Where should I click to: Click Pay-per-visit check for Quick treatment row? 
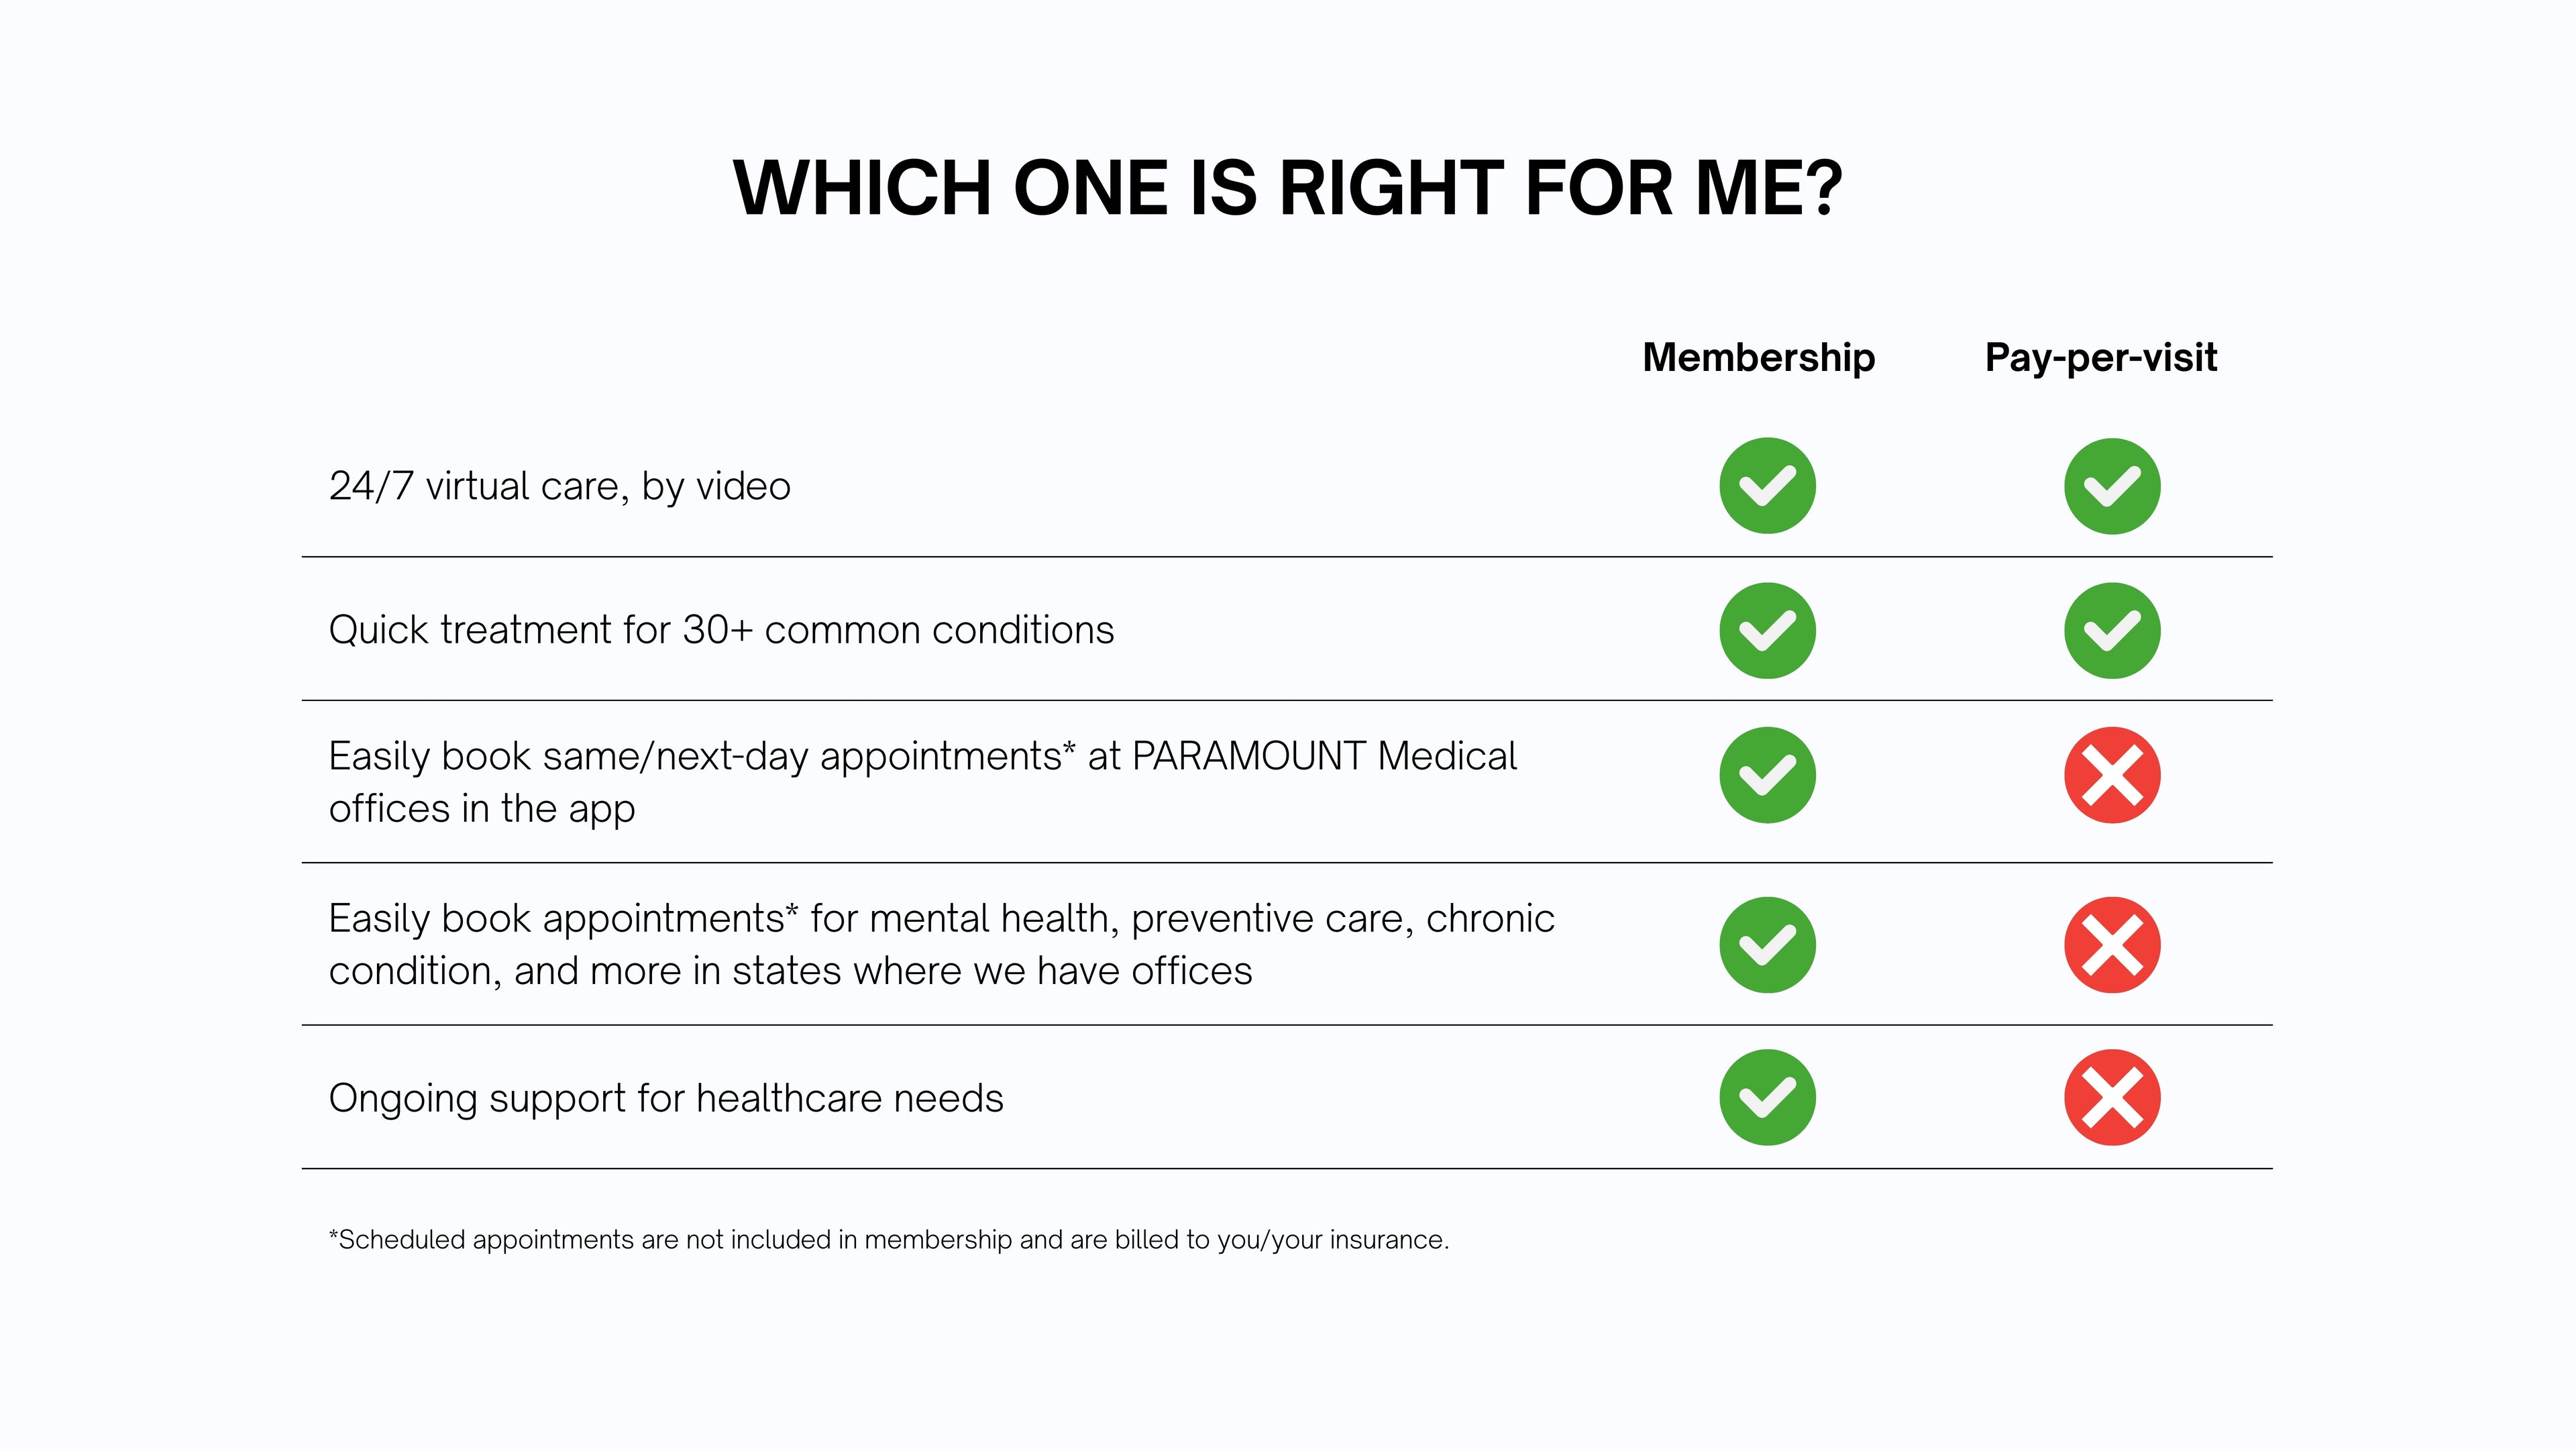click(x=2112, y=630)
